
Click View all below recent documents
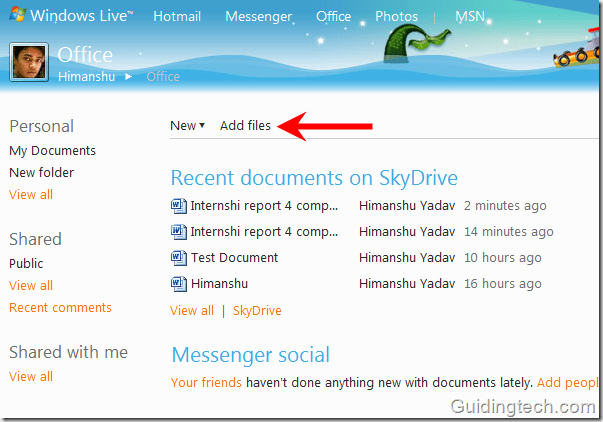point(192,311)
